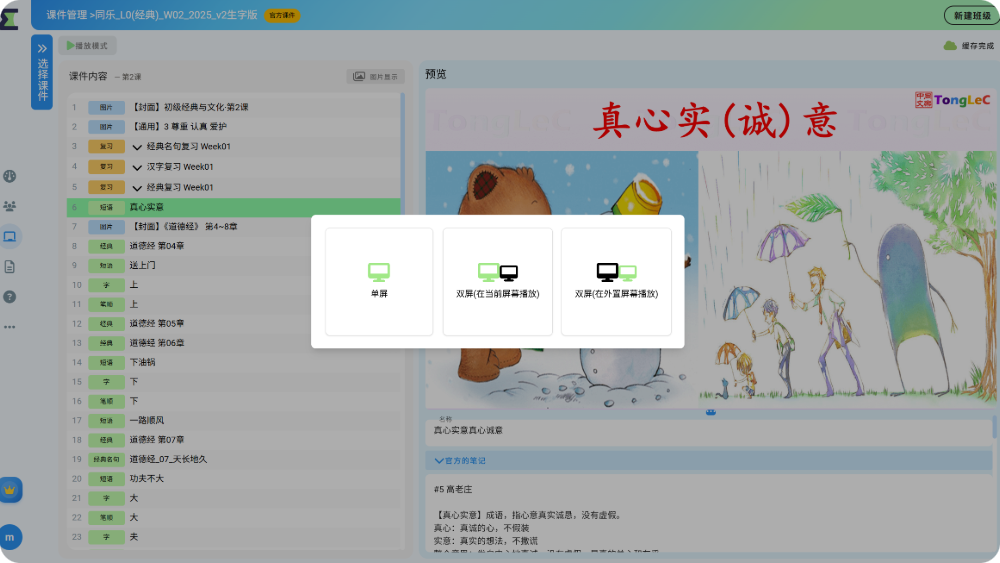Expand the 选择课件 side panel
Viewport: 1000px width, 563px height.
[x=42, y=72]
